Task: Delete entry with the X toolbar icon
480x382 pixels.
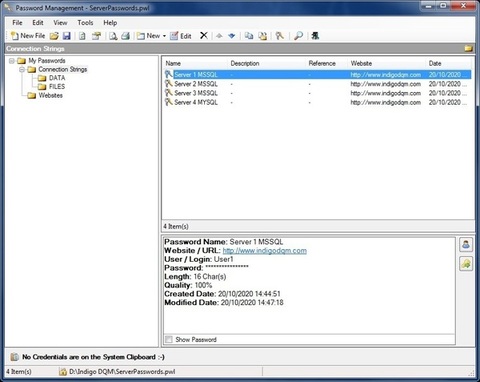Action: 204,35
